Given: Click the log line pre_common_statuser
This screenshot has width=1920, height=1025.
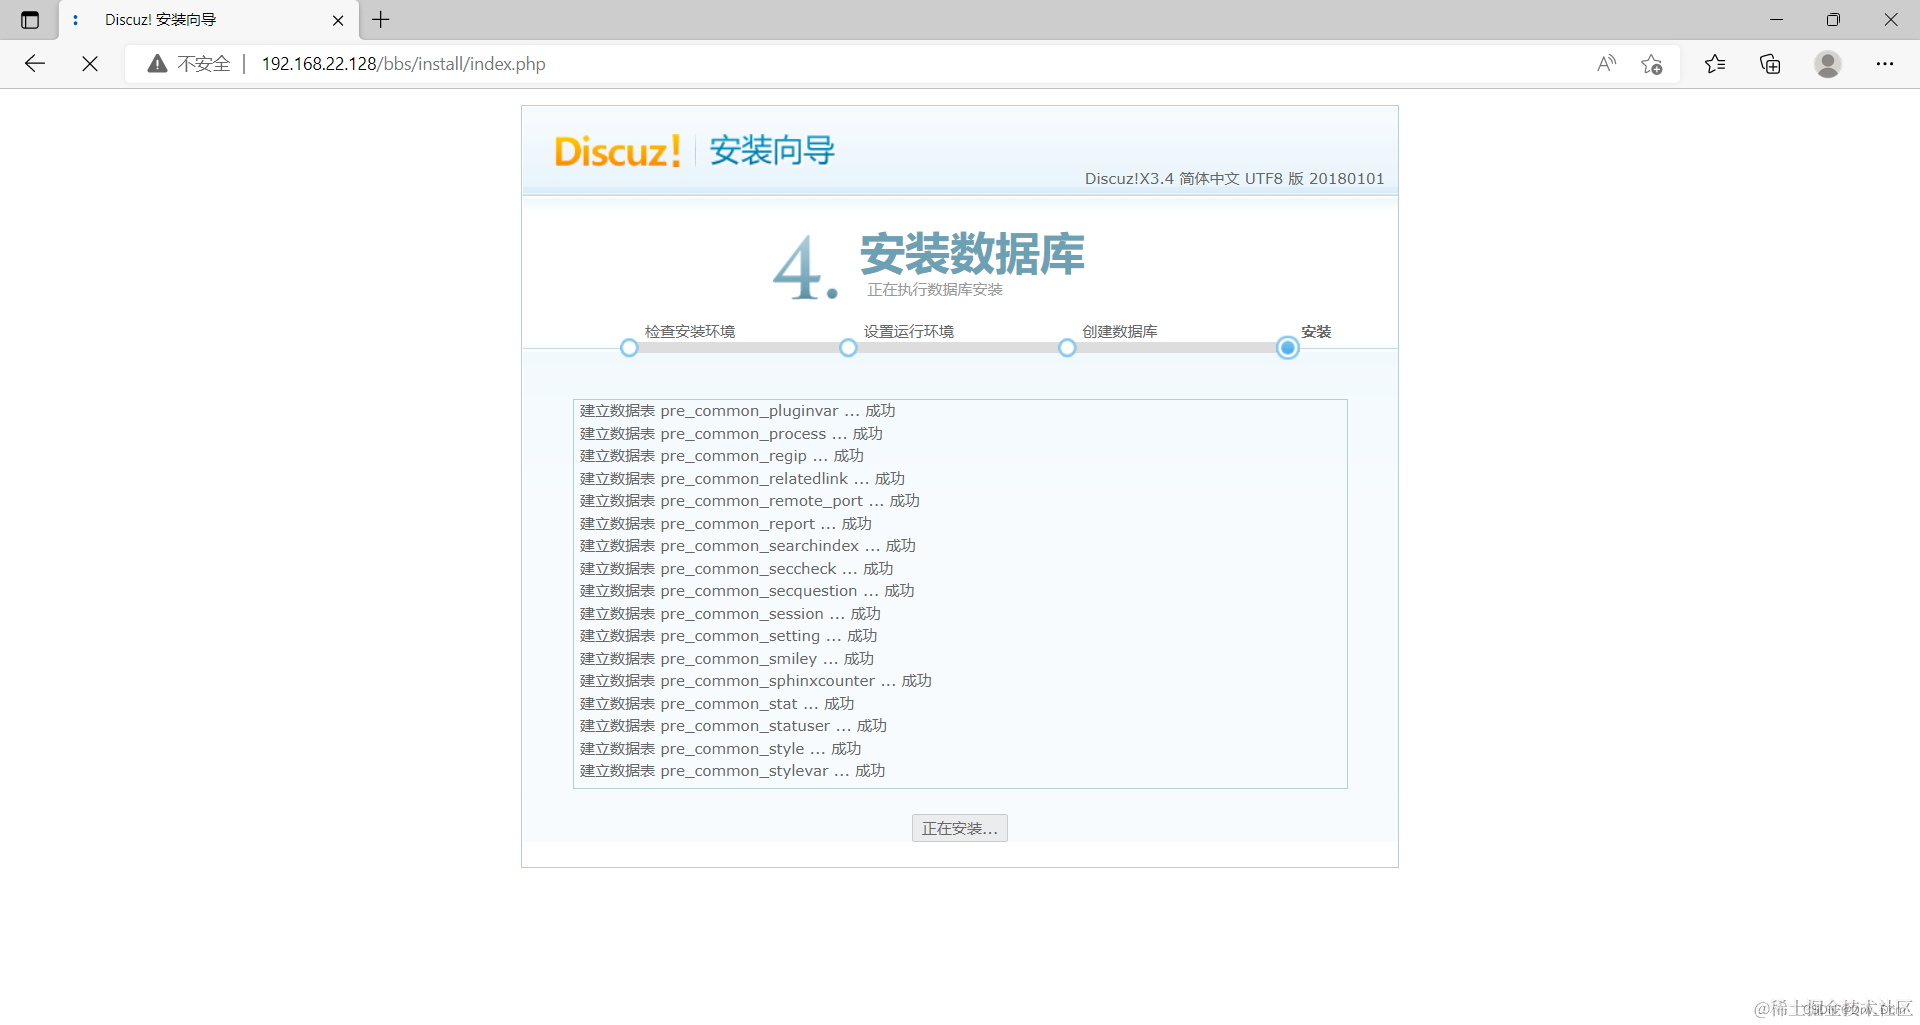Looking at the screenshot, I should click(733, 726).
